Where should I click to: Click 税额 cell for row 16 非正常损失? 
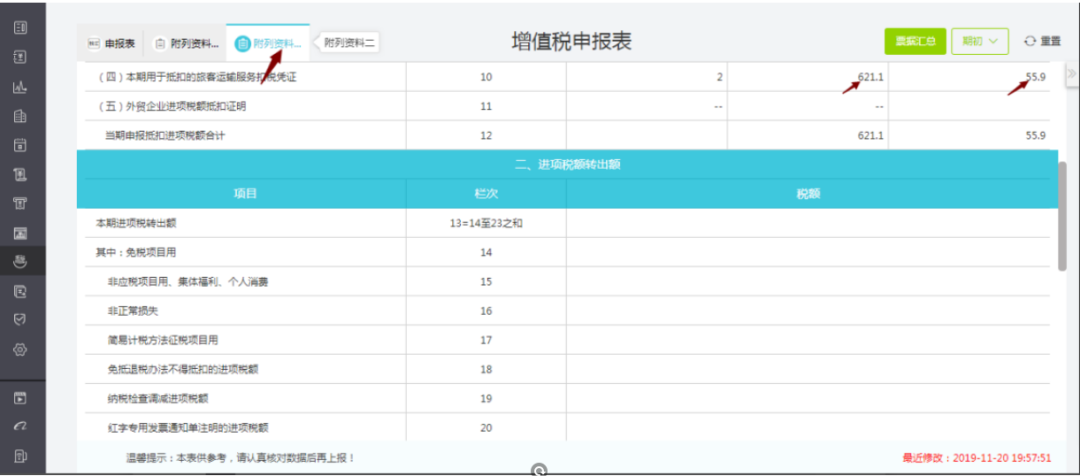811,311
